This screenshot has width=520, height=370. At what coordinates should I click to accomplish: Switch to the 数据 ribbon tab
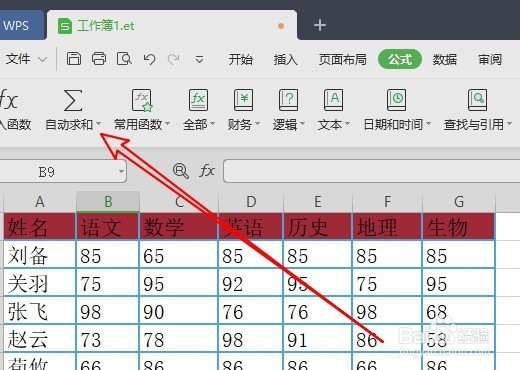[445, 59]
